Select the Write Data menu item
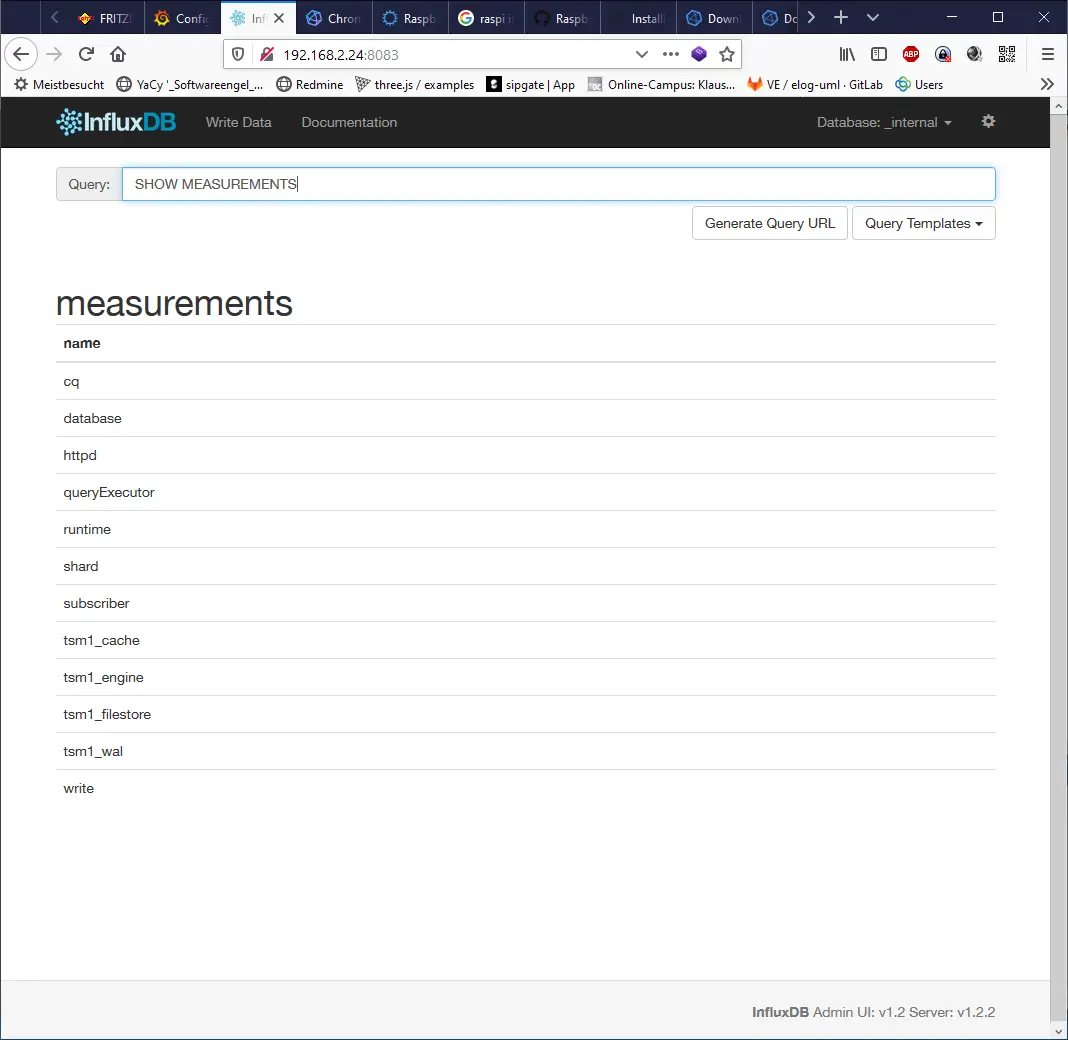1068x1040 pixels. tap(238, 122)
